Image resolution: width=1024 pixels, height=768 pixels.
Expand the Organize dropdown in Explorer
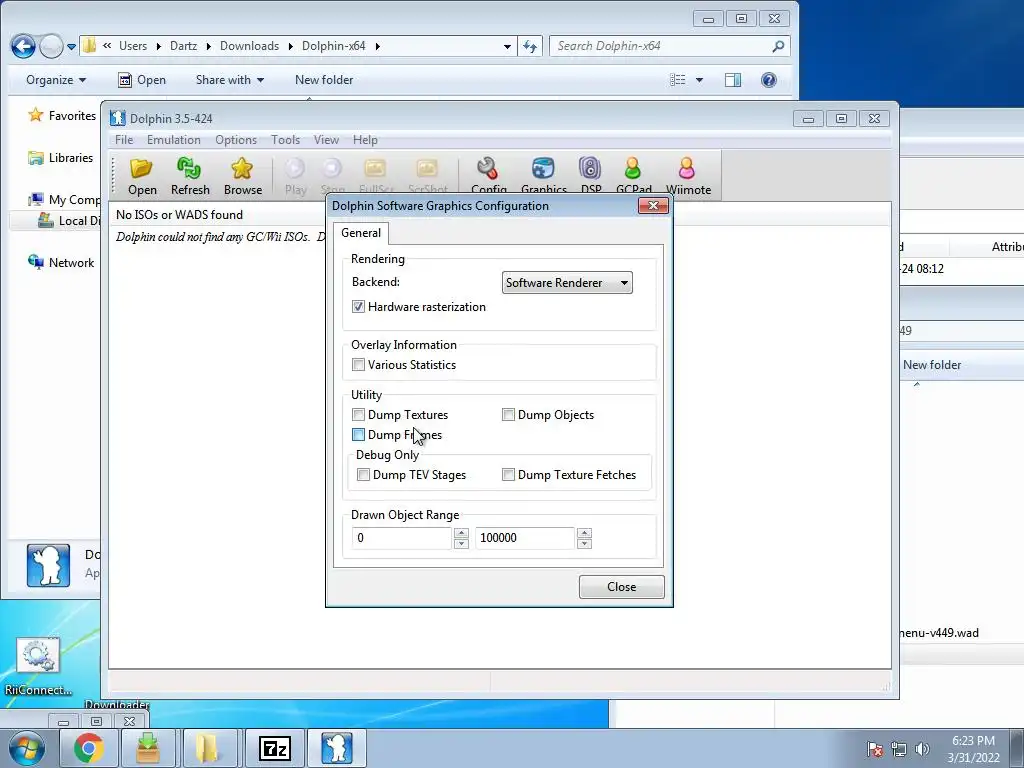[56, 80]
